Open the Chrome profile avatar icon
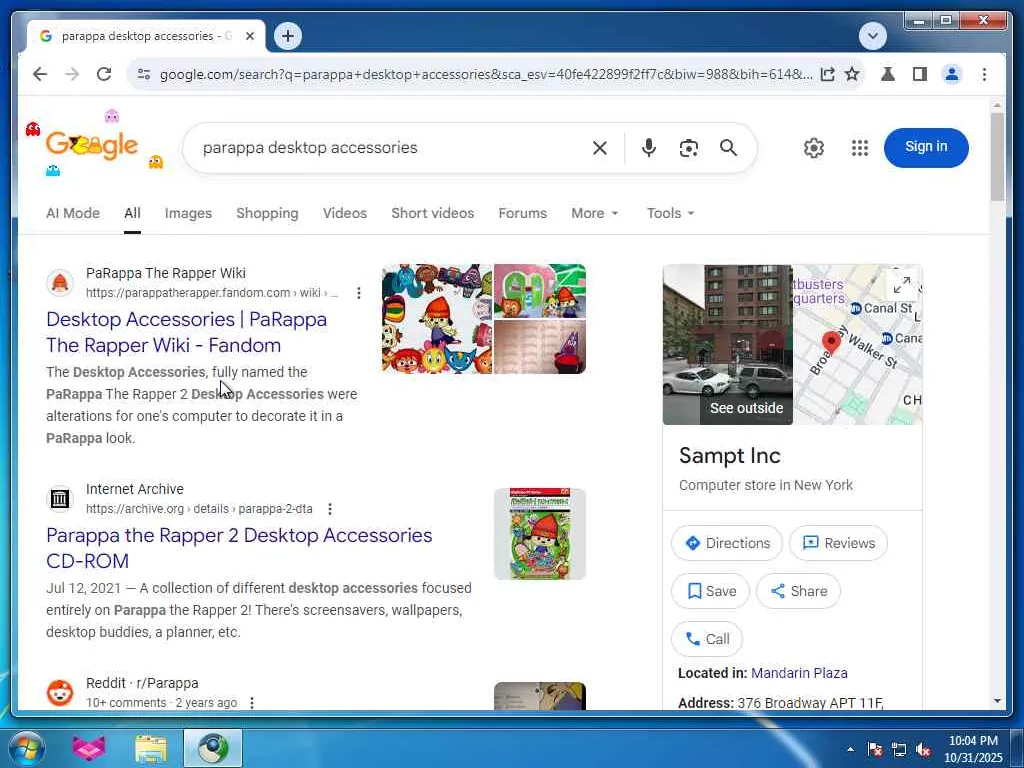The width and height of the screenshot is (1024, 768). click(952, 74)
